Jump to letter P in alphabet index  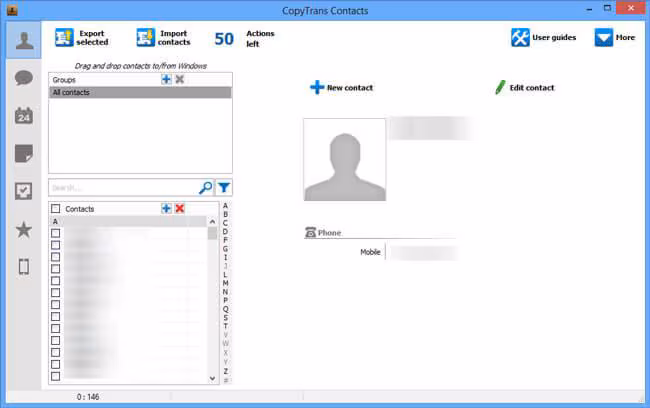tap(226, 301)
